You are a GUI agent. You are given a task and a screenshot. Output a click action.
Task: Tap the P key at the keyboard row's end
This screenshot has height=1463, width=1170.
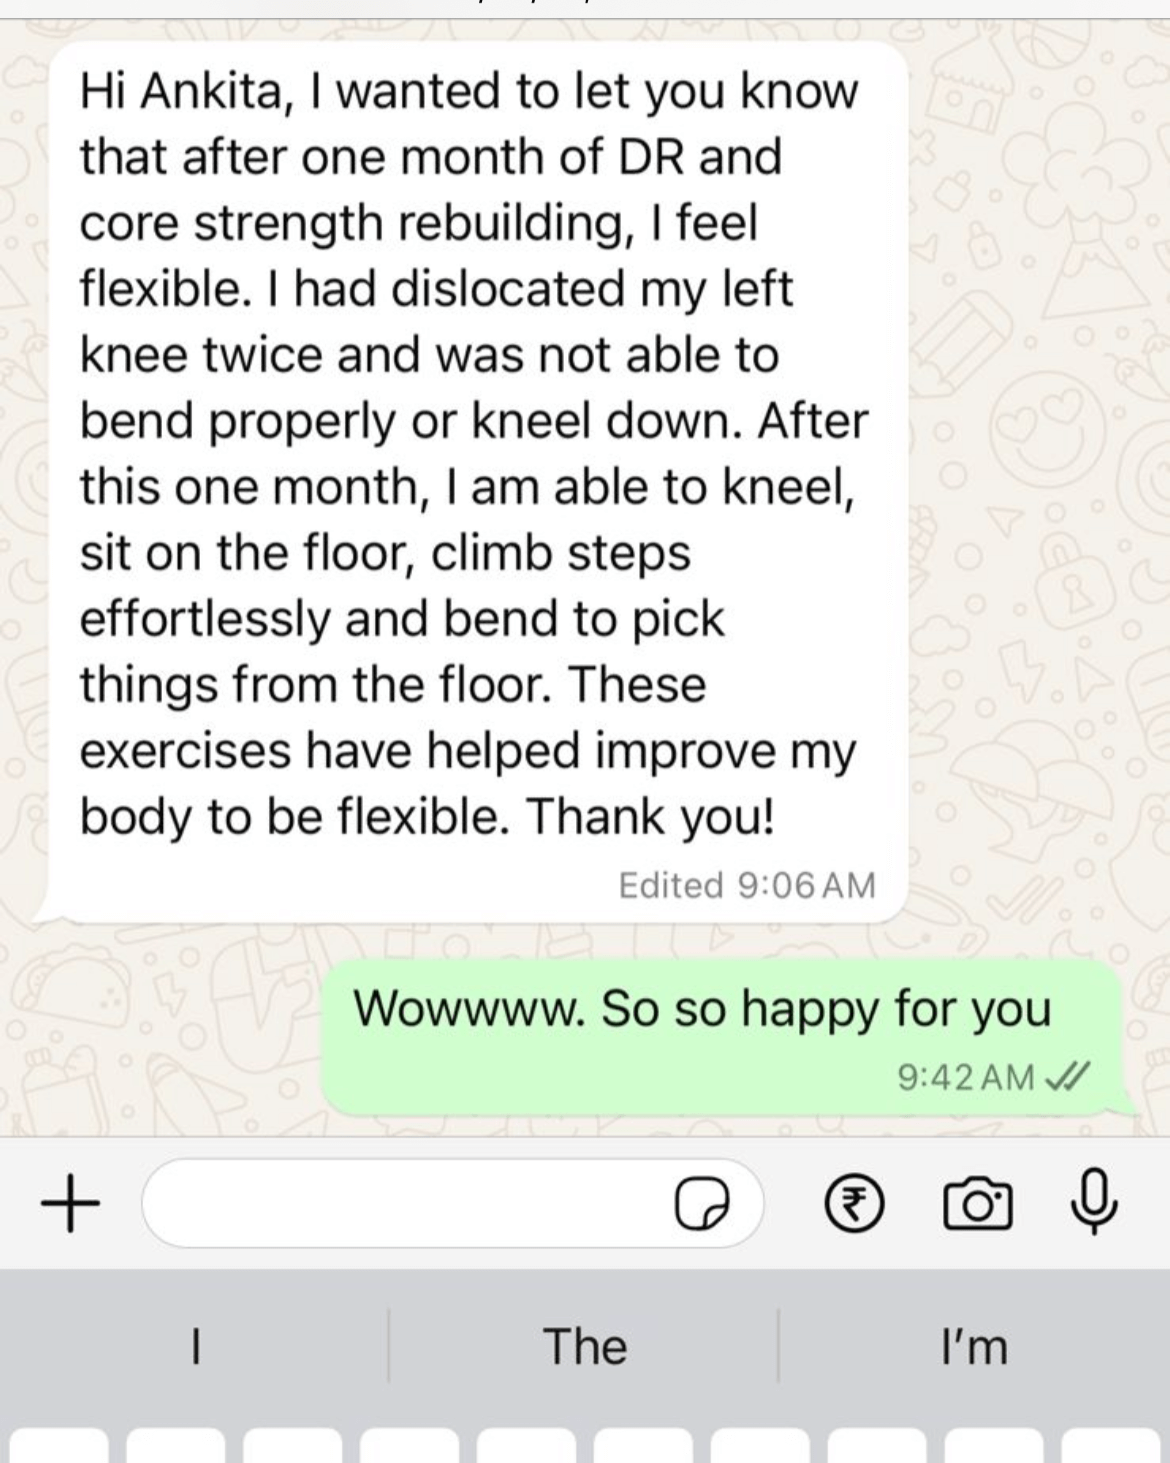[1112, 1446]
